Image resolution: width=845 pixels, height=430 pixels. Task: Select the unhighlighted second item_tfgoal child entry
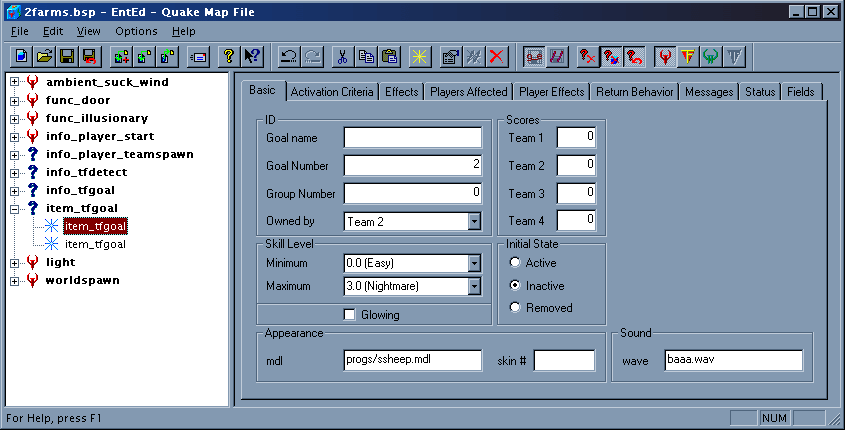pyautogui.click(x=95, y=245)
